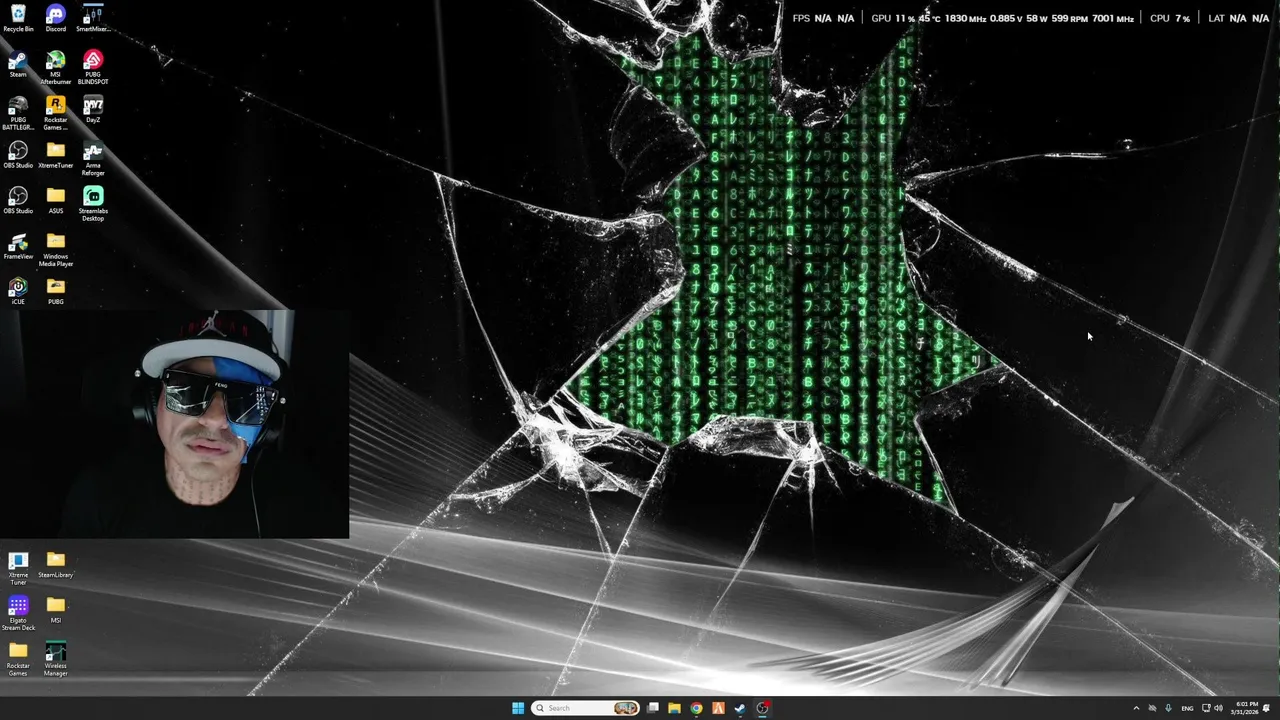Open the FrameView desktop shortcut
1280x720 pixels.
pyautogui.click(x=18, y=246)
